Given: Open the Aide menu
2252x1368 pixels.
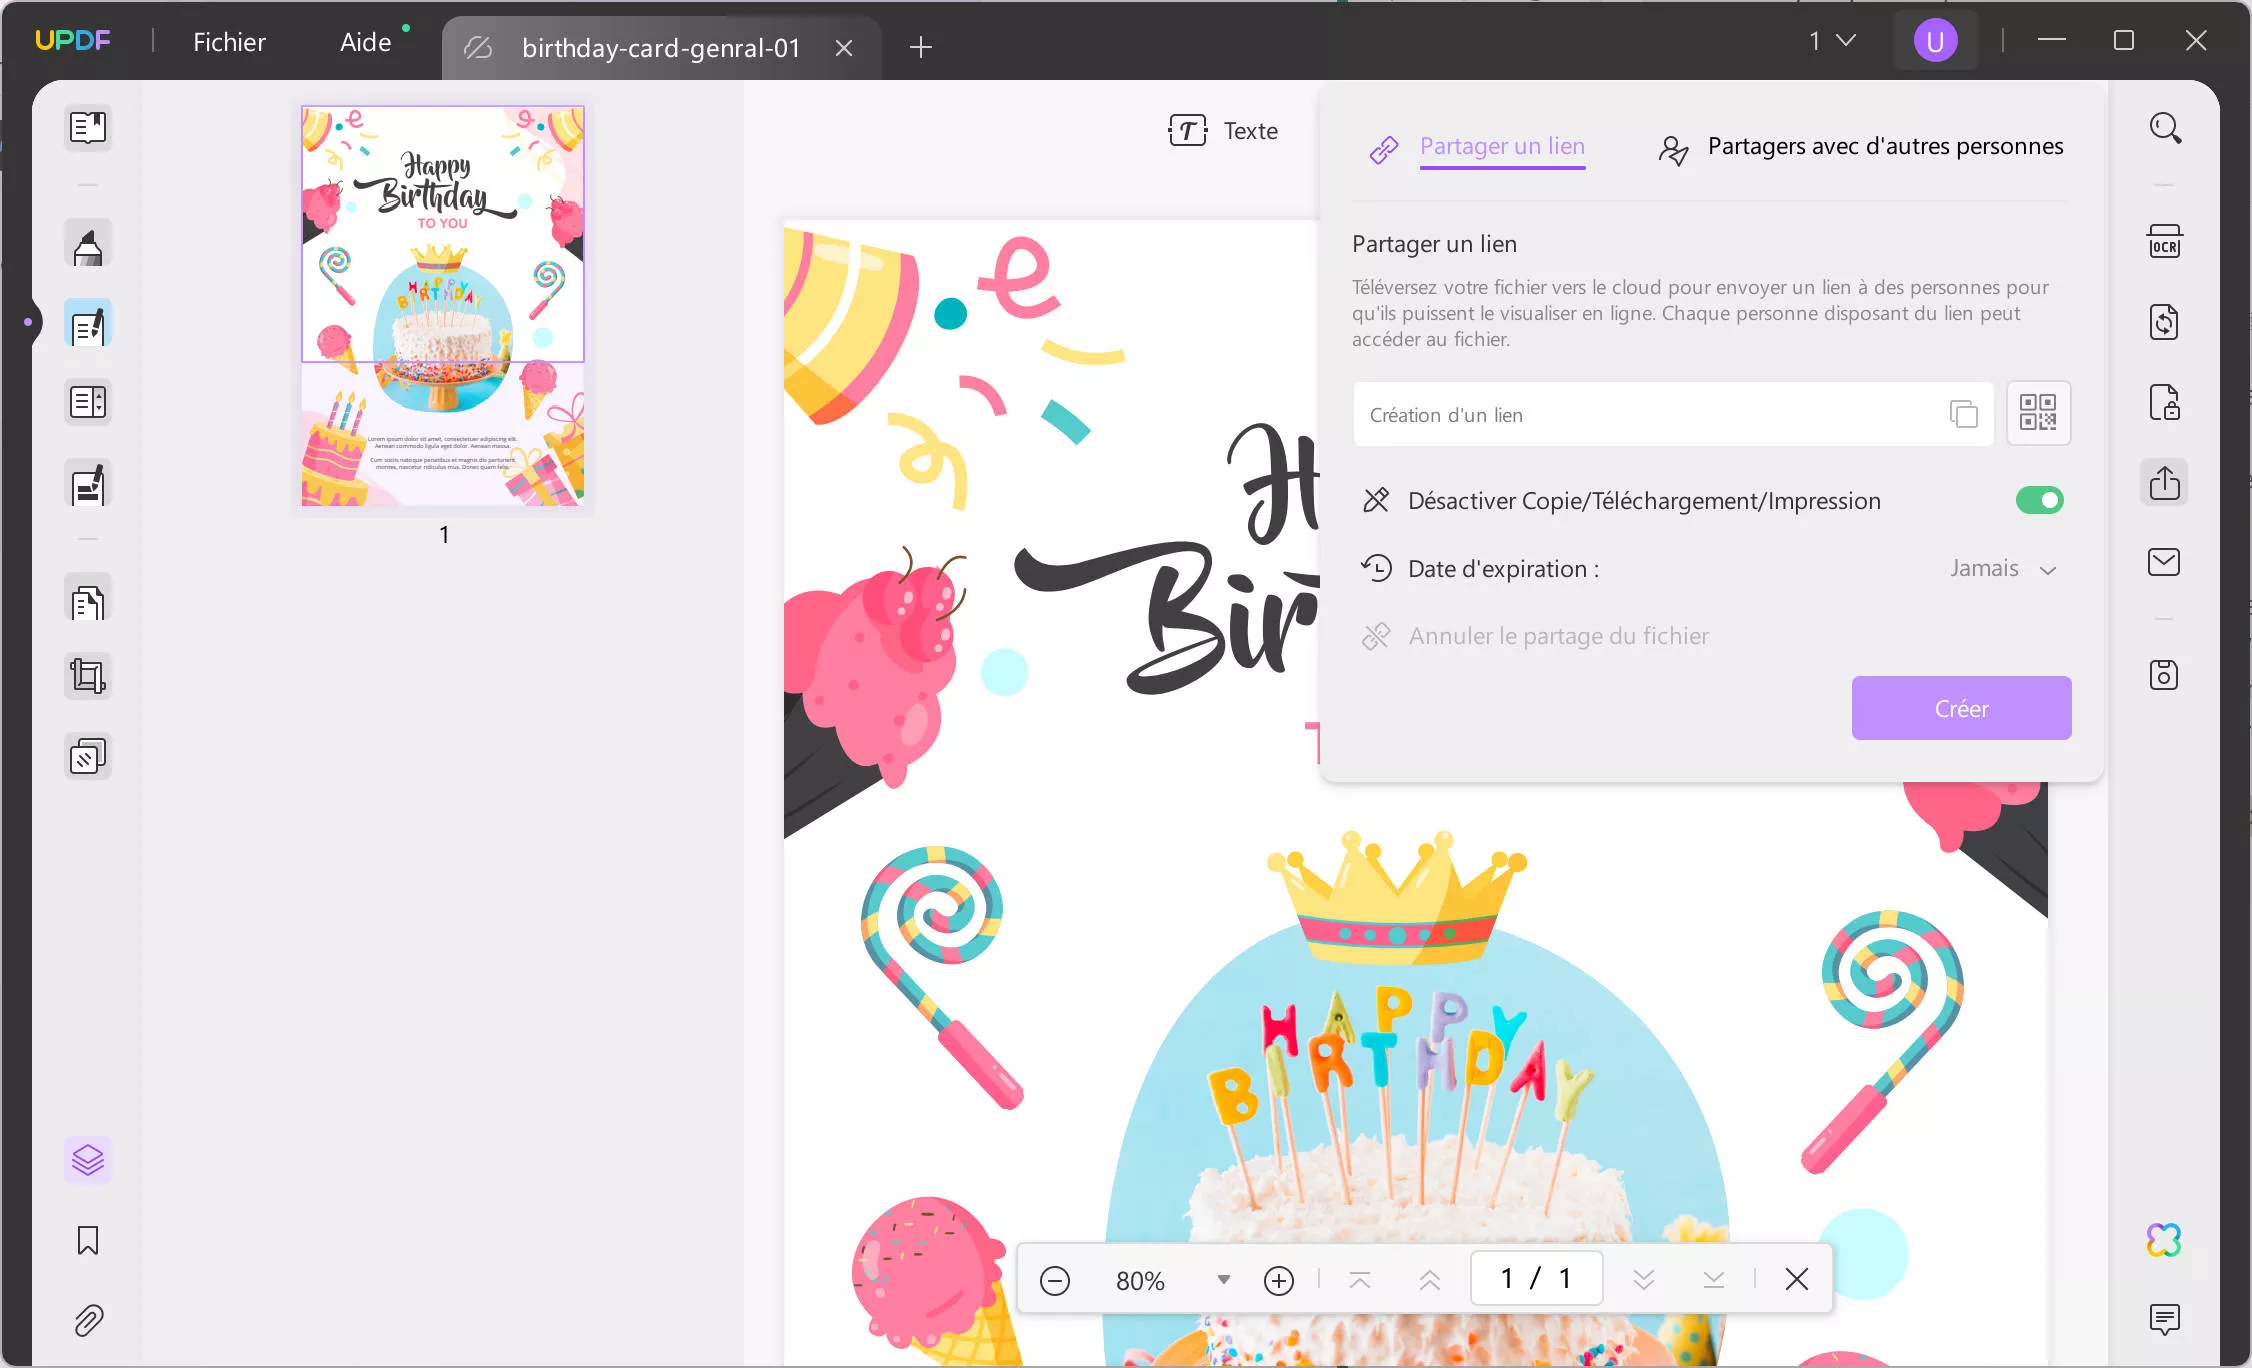Looking at the screenshot, I should [x=366, y=42].
